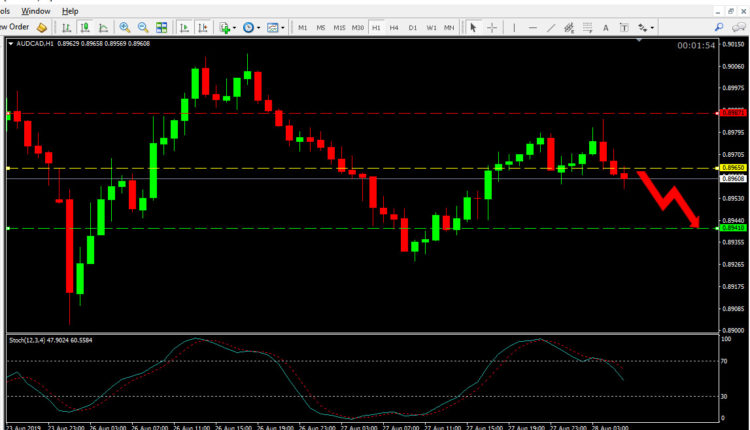Viewport: 750px width, 430px height.
Task: Select the M15 timeframe
Action: click(339, 28)
